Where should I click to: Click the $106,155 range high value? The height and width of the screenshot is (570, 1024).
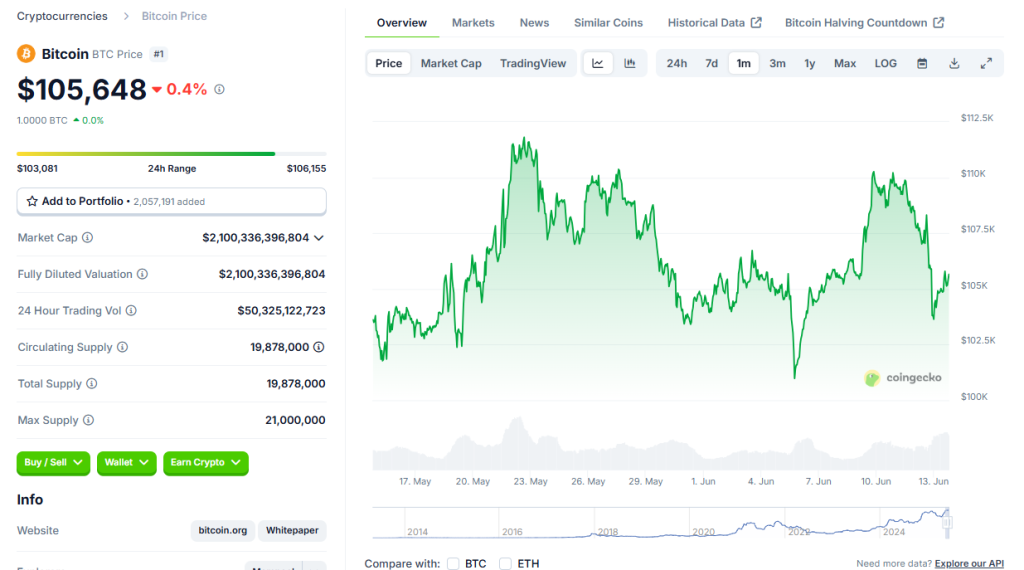point(306,168)
